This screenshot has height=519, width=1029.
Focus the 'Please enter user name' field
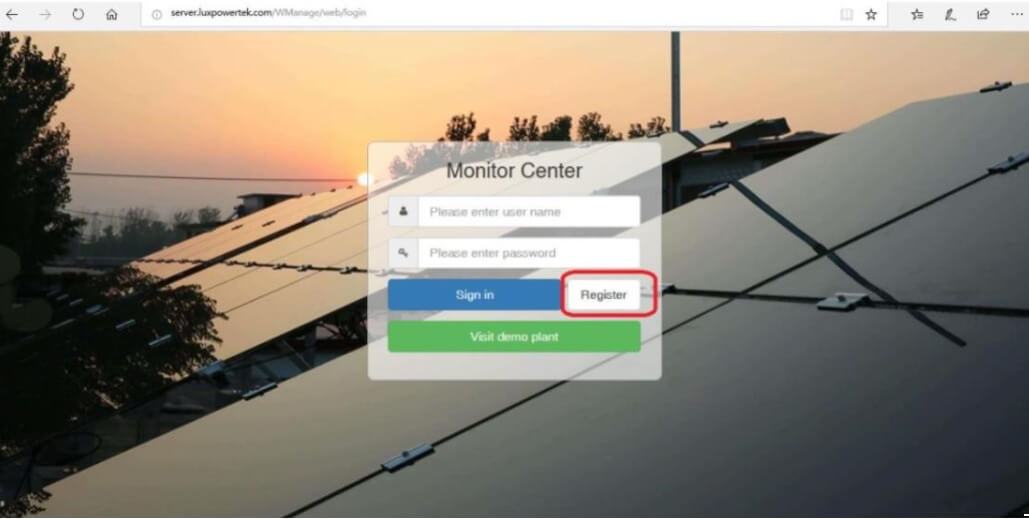[529, 211]
